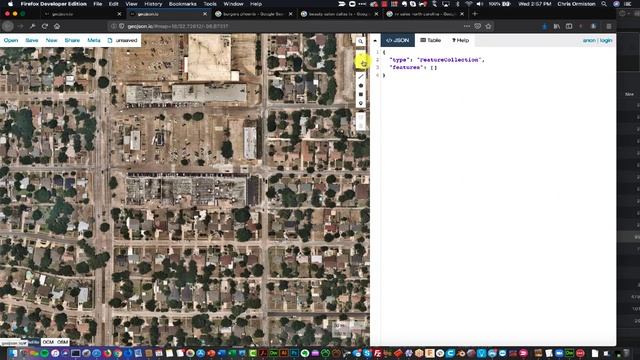
Task: Click the Firefox home button
Action: tap(57, 26)
